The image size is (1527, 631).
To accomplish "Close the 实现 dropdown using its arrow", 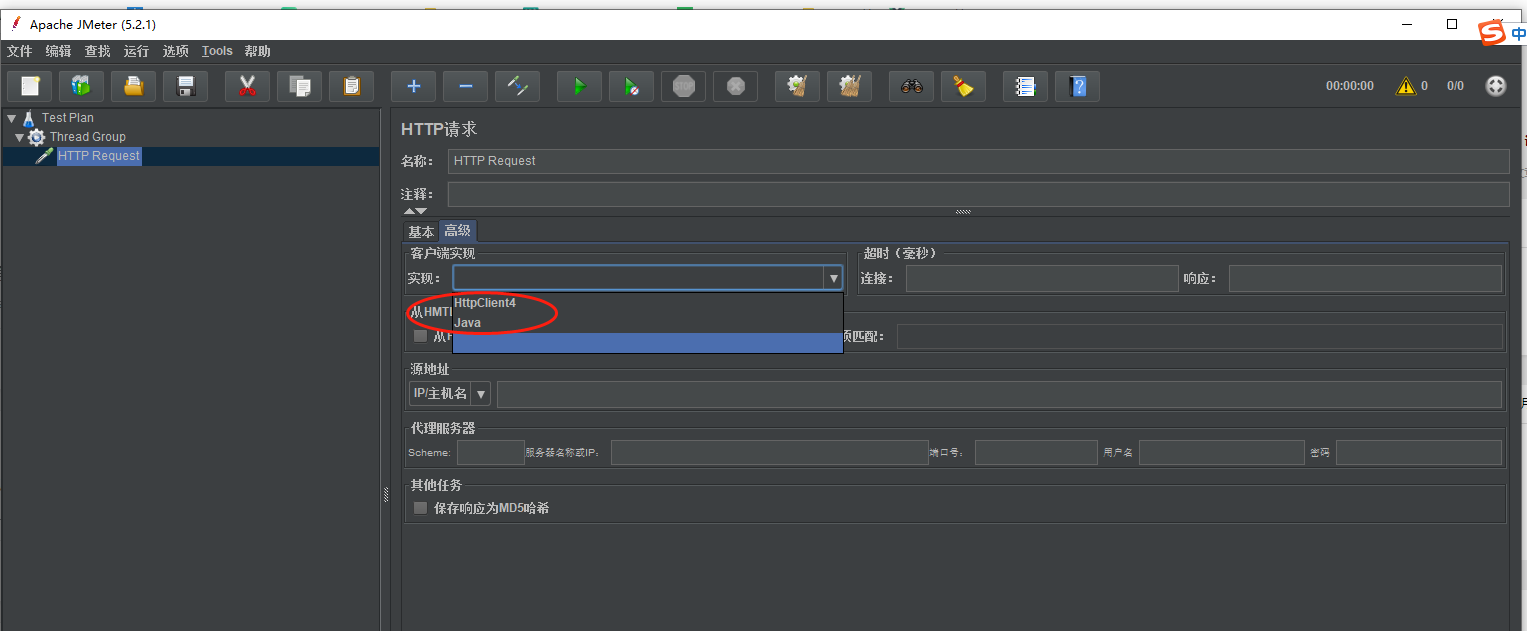I will click(x=832, y=278).
